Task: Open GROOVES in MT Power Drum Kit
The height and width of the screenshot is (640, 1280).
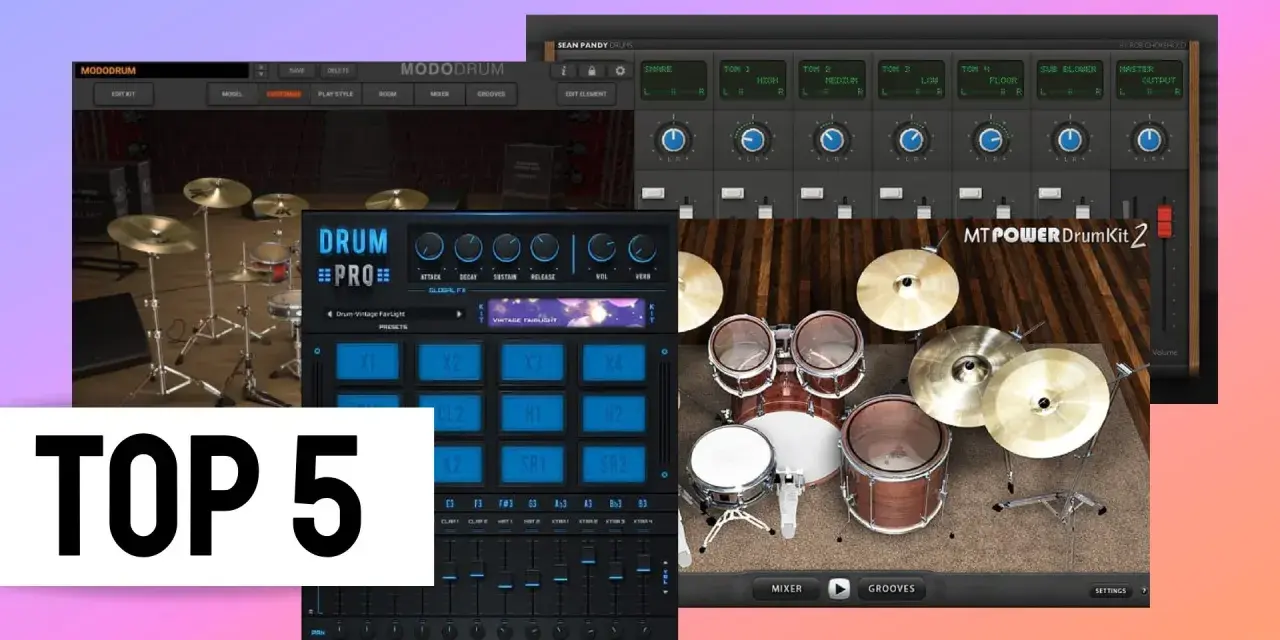Action: coord(891,589)
